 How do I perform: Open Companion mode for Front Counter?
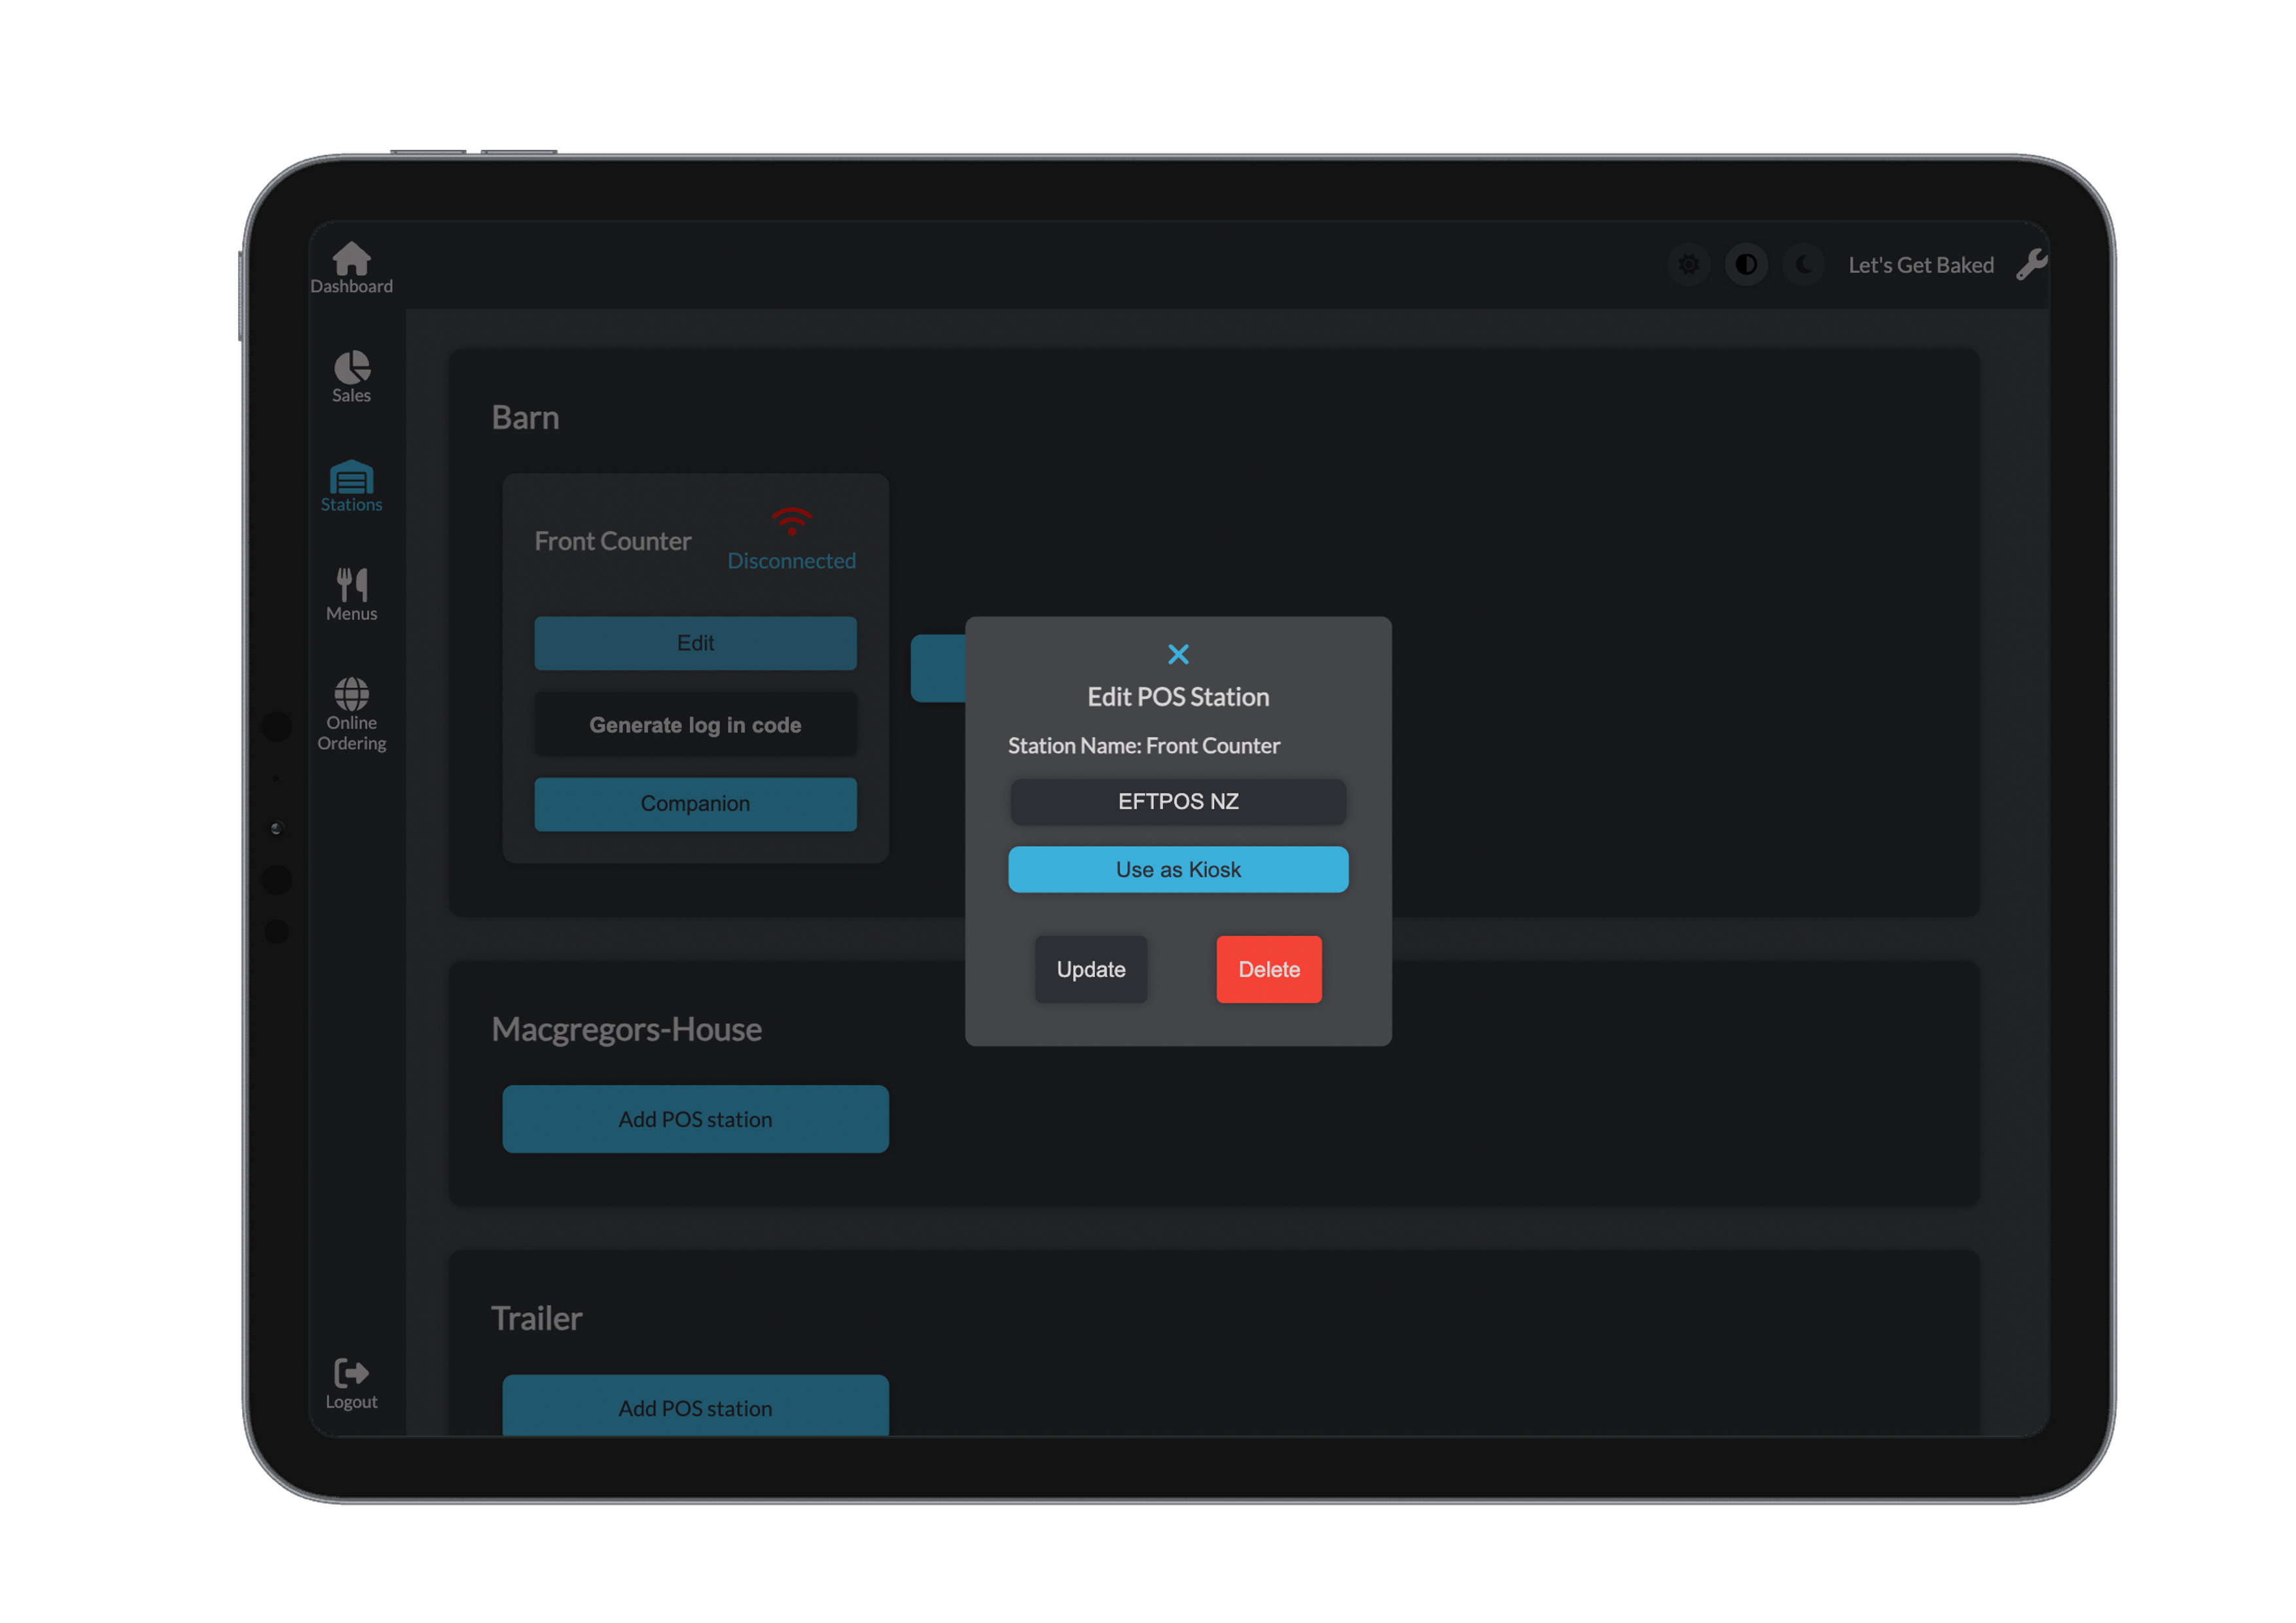(695, 803)
